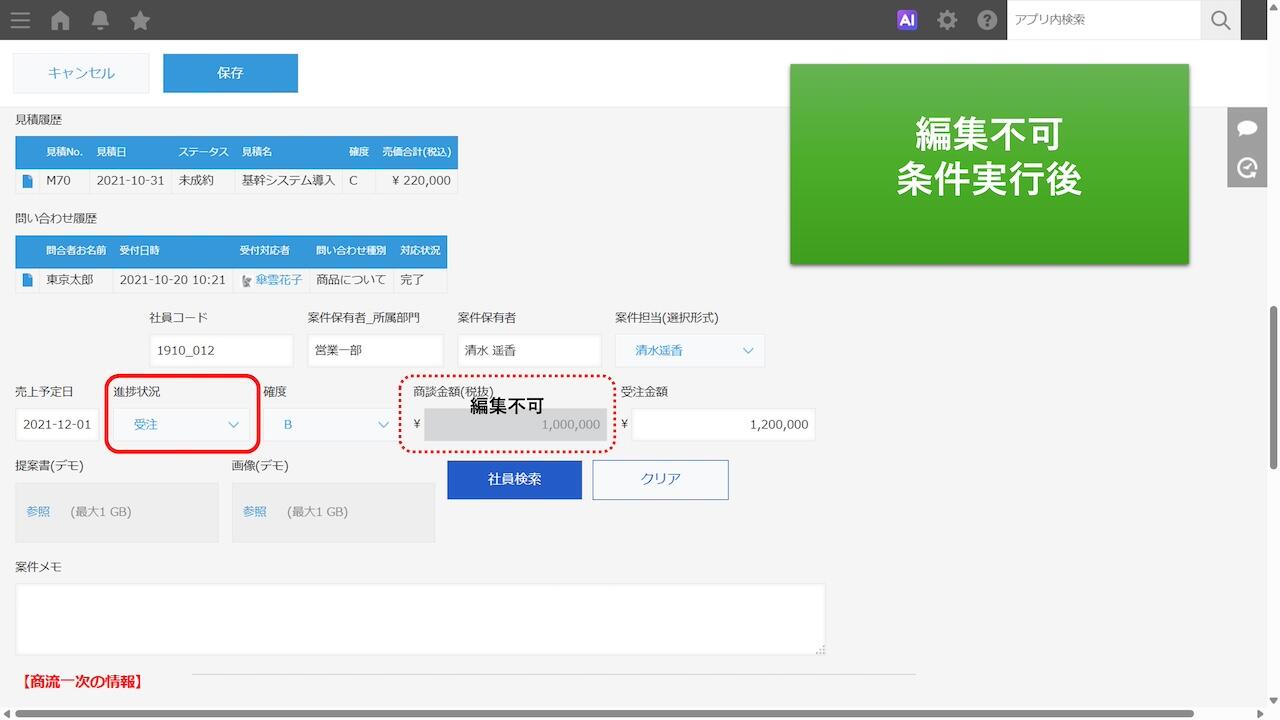The image size is (1280, 720).
Task: Click the search magnifier icon
Action: [x=1220, y=20]
